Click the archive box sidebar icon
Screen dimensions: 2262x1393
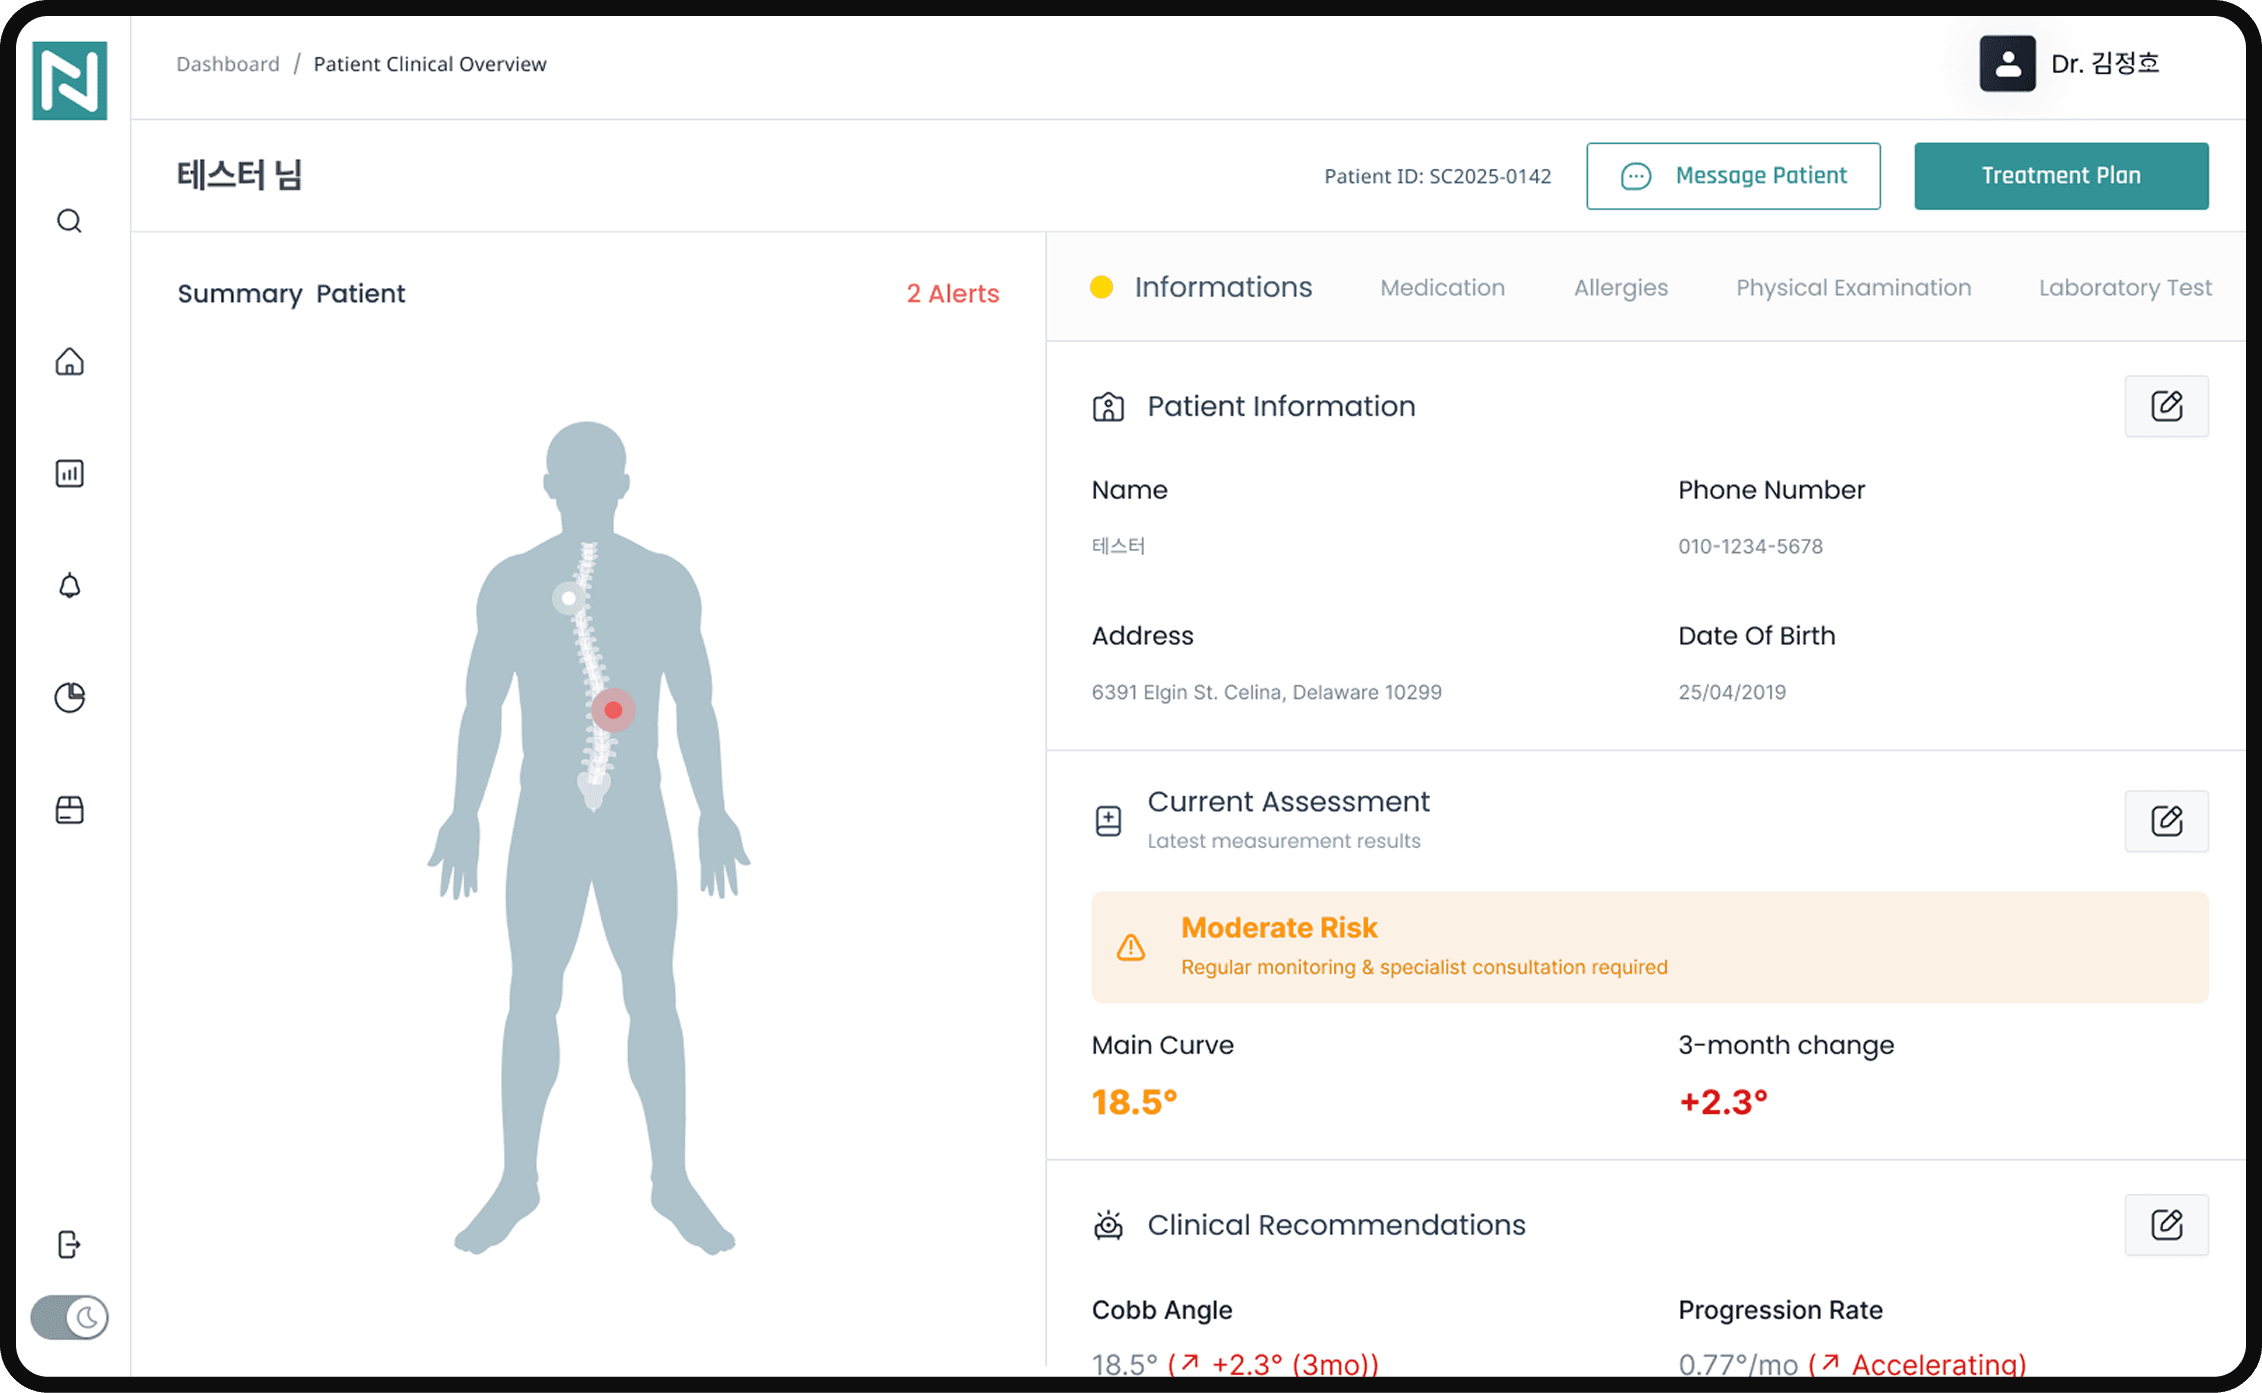point(69,809)
